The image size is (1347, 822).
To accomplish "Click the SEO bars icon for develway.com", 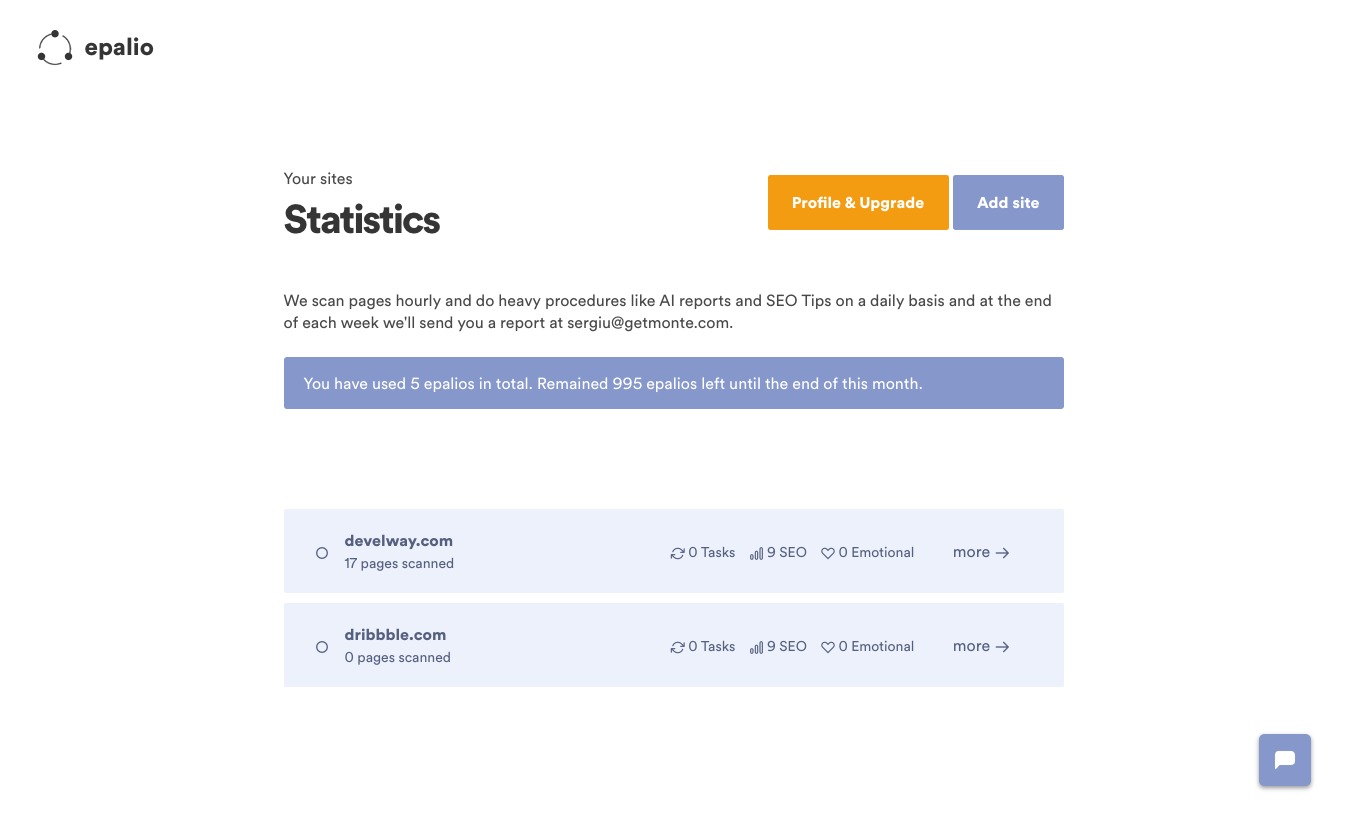I will pos(756,553).
